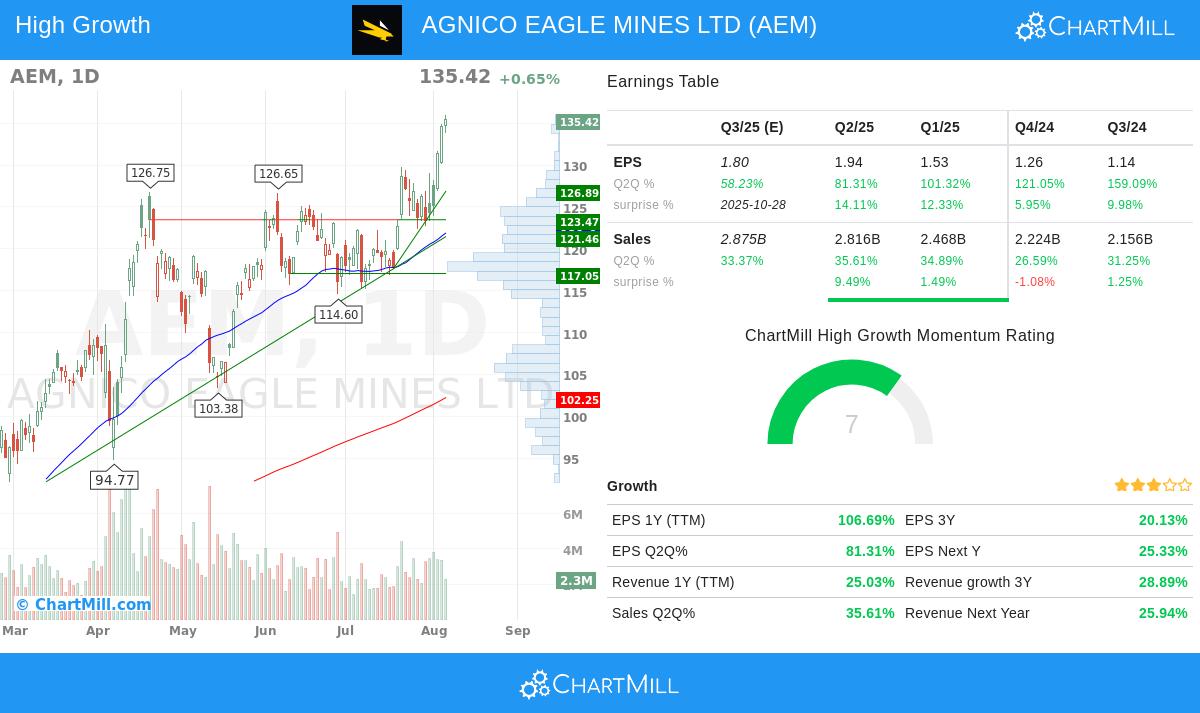
Task: Click the 126.89 price level tag
Action: [578, 193]
